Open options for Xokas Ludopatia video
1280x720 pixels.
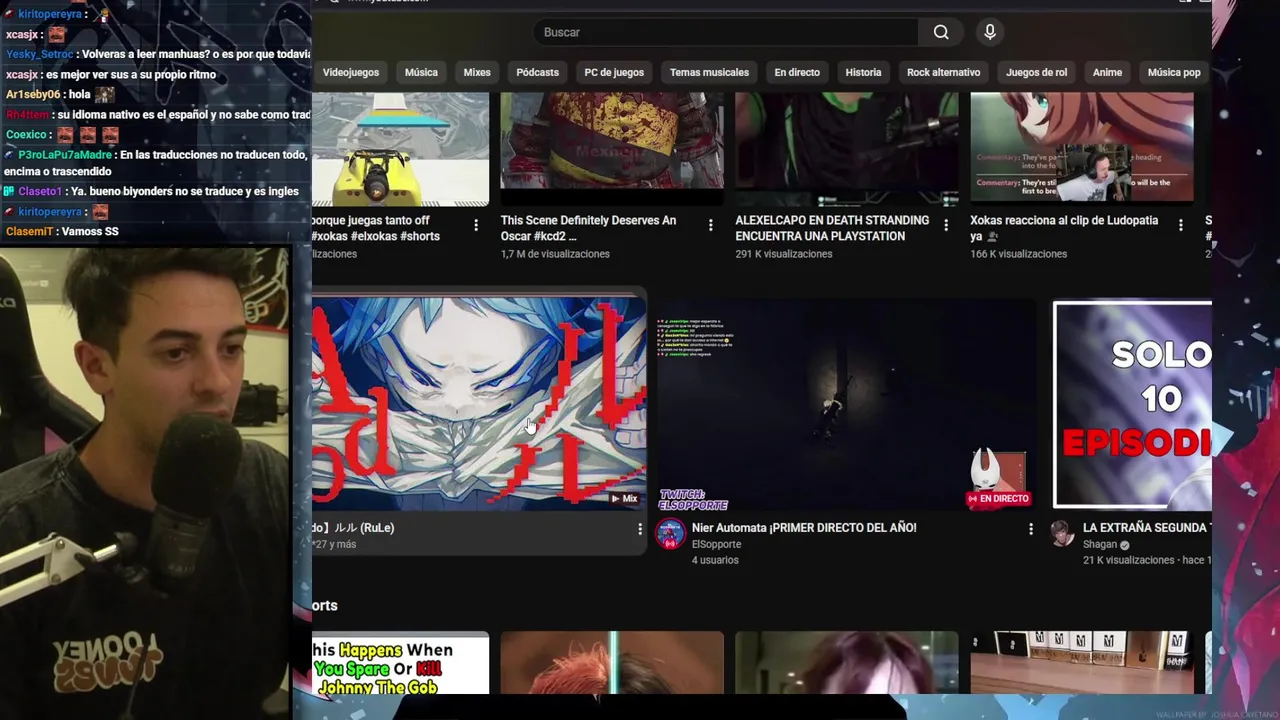click(x=1181, y=225)
